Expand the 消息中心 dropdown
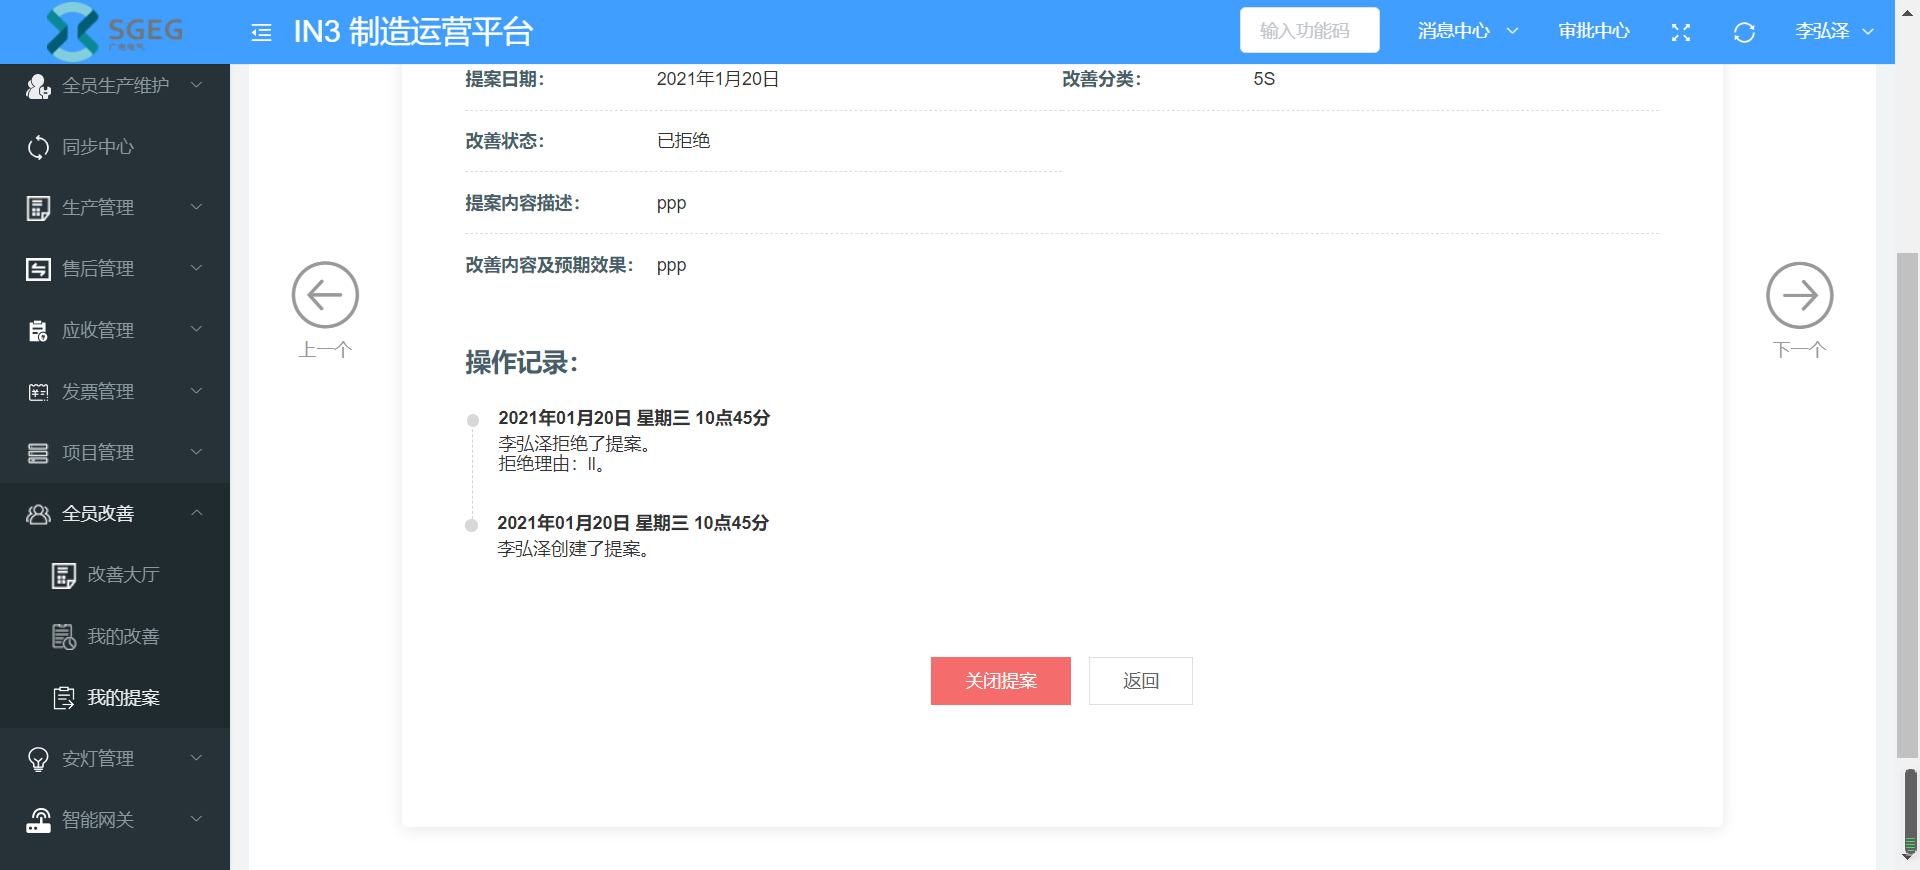The height and width of the screenshot is (870, 1920). [x=1467, y=31]
